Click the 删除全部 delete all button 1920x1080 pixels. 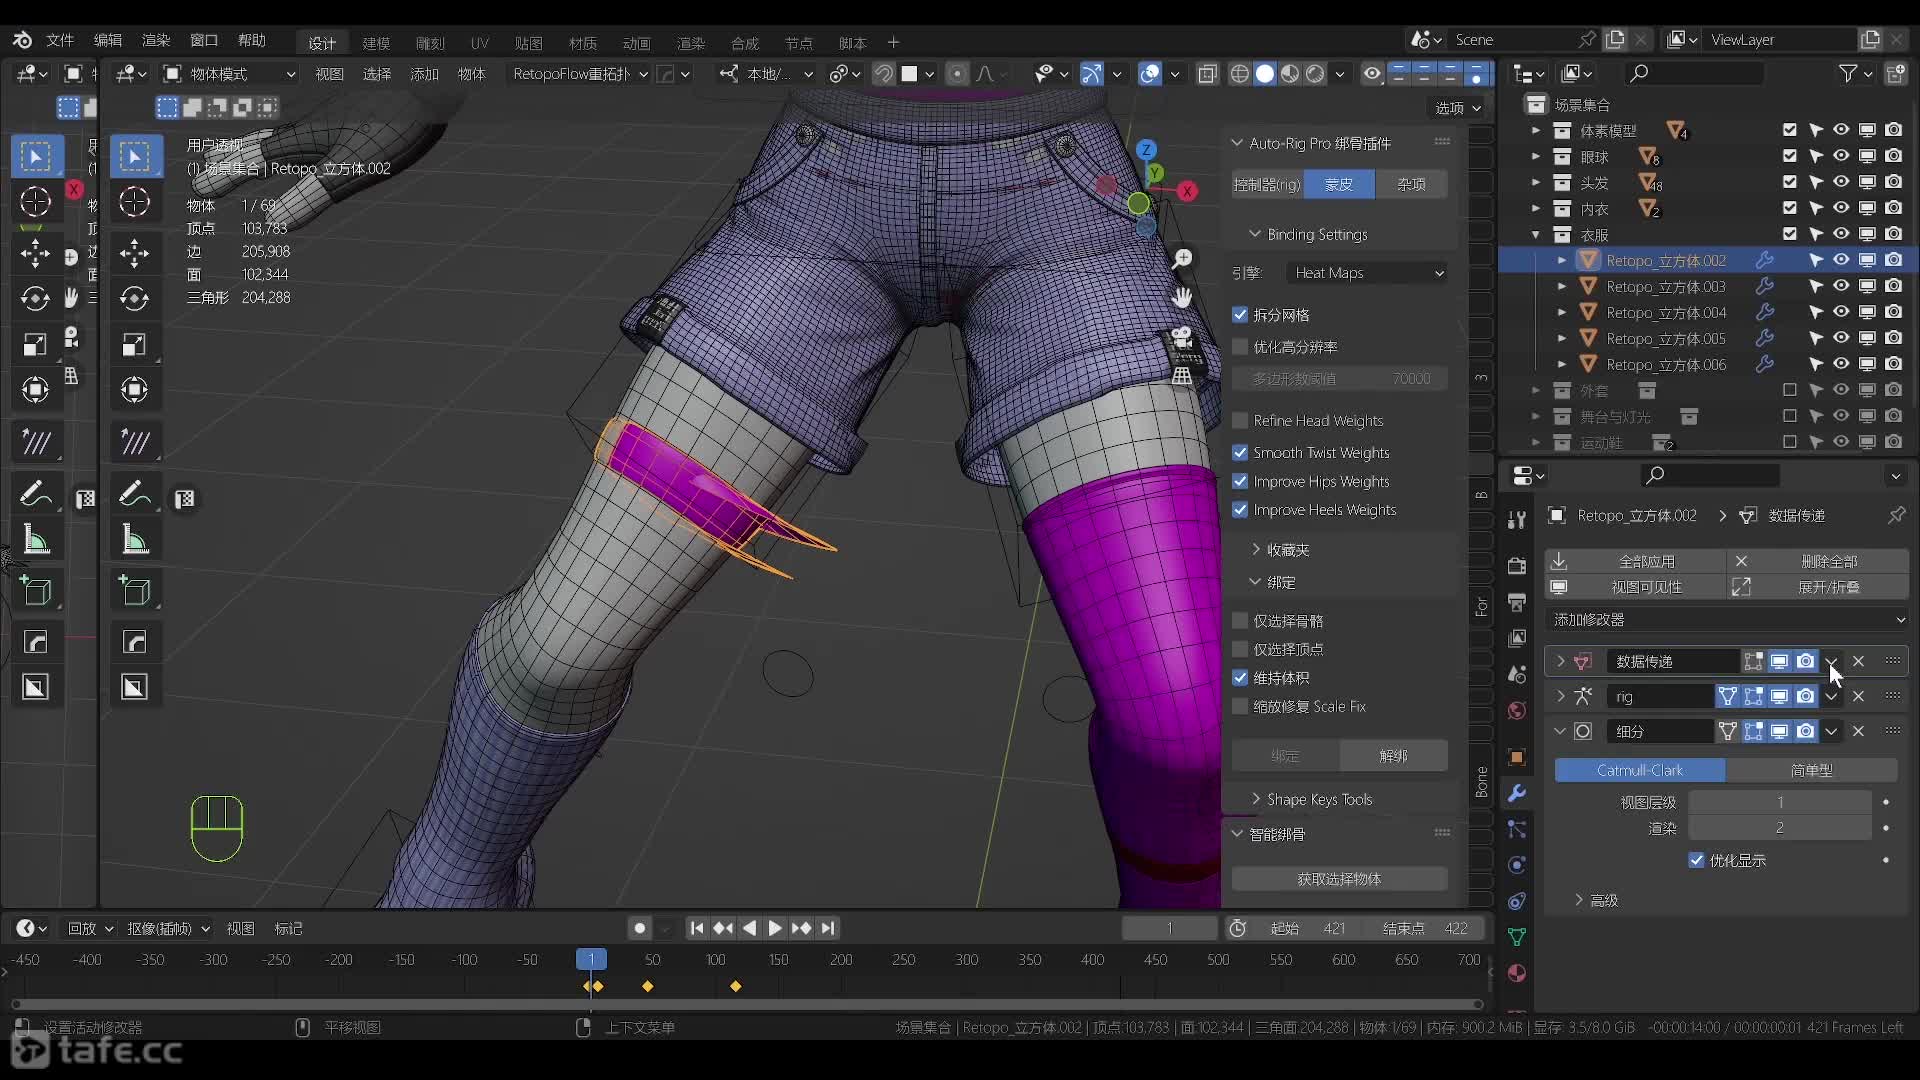(x=1818, y=561)
